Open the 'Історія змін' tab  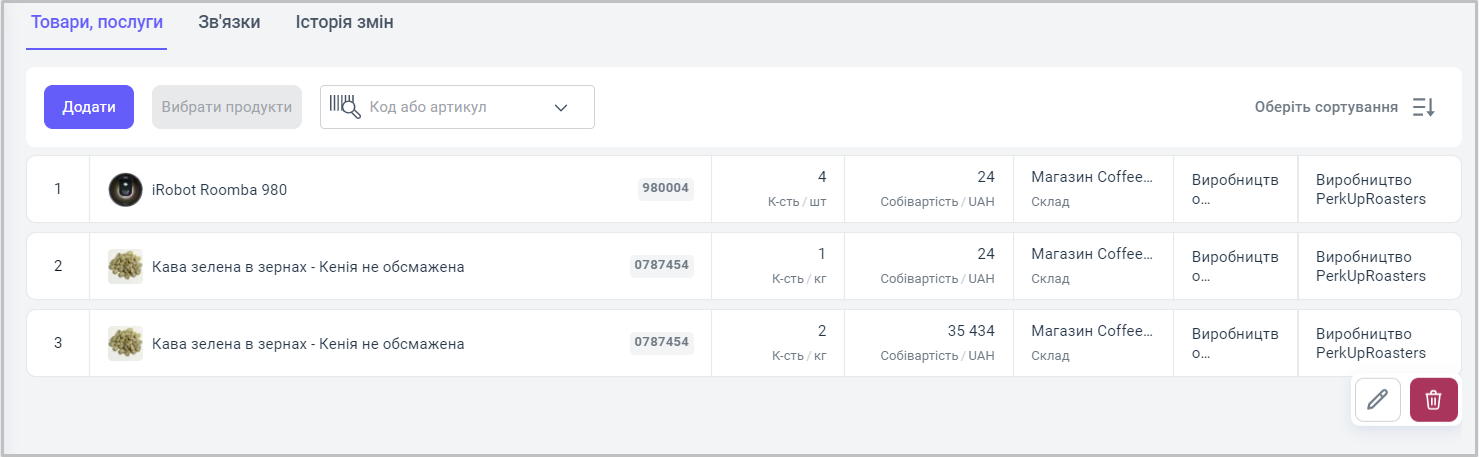pyautogui.click(x=344, y=22)
